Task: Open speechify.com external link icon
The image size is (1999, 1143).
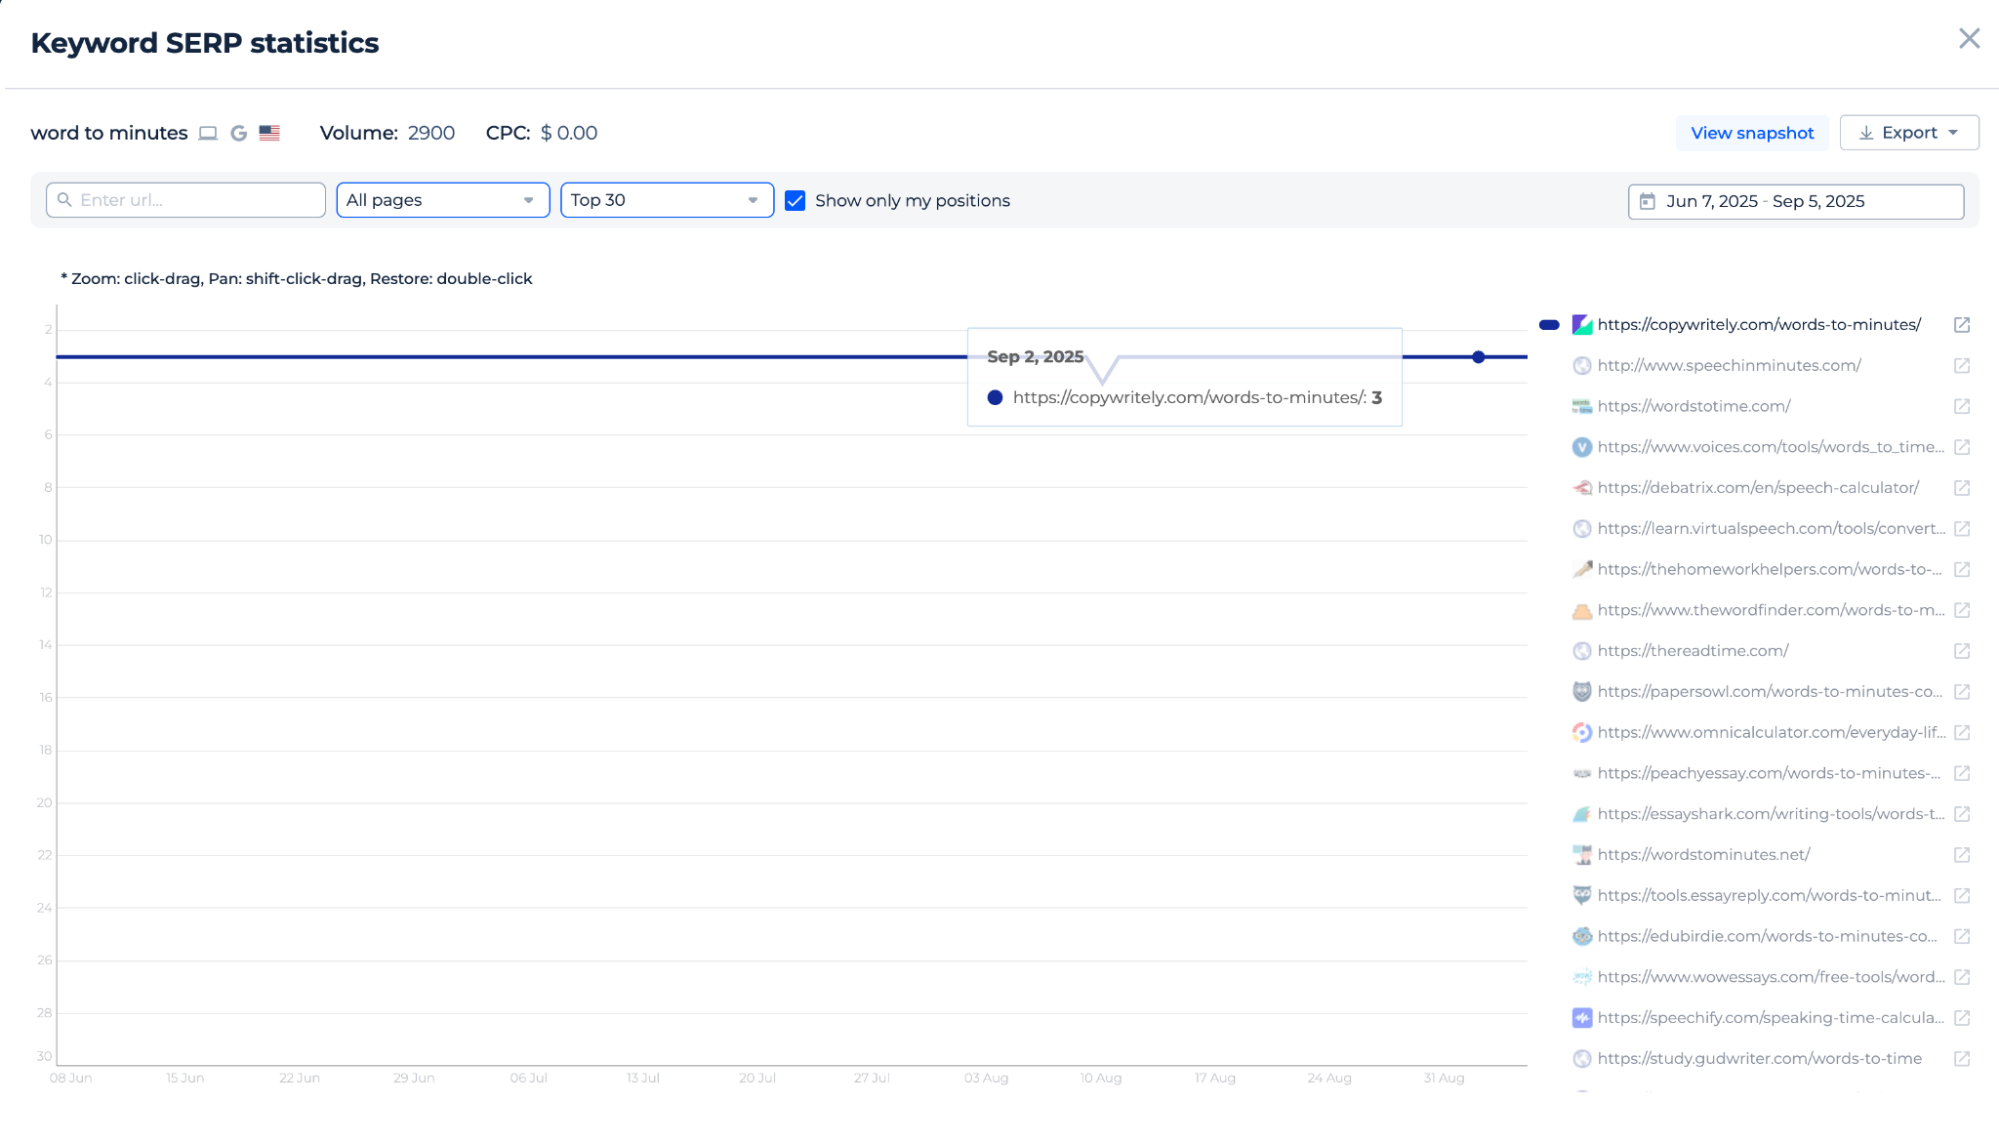Action: [x=1962, y=1018]
